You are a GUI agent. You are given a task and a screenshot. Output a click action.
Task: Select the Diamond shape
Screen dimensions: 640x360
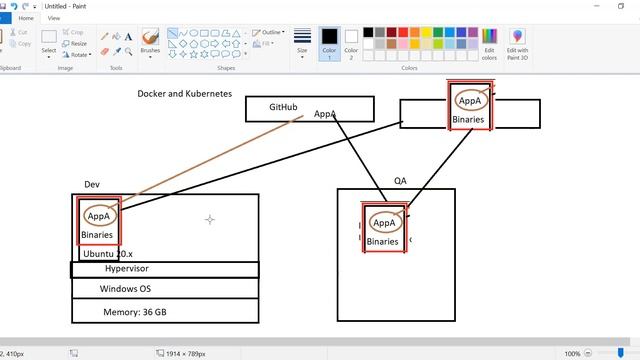(x=183, y=44)
